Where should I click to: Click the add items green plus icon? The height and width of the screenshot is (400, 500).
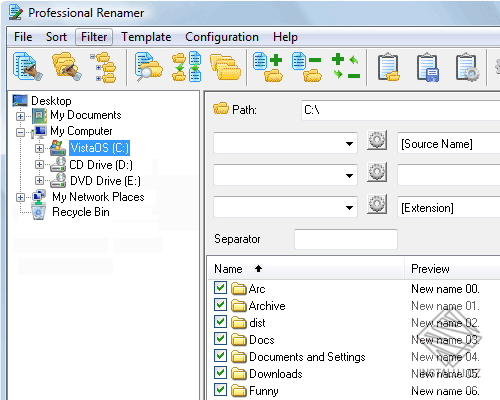pyautogui.click(x=268, y=67)
